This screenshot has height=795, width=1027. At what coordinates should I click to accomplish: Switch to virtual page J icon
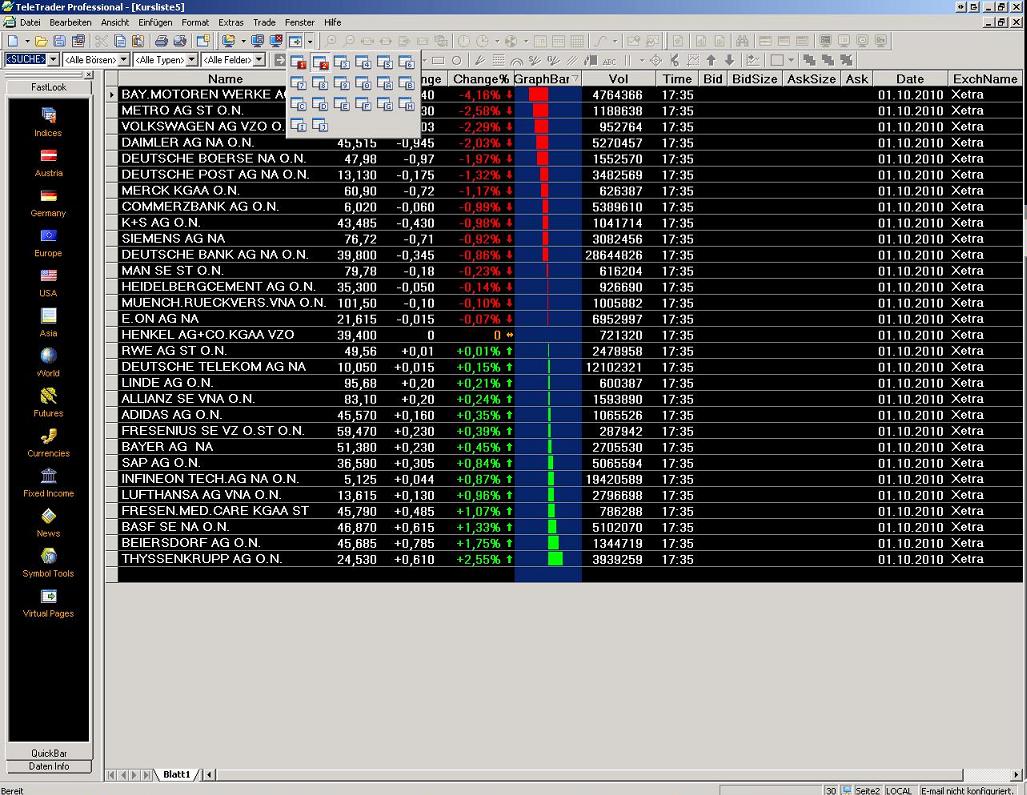tap(320, 125)
